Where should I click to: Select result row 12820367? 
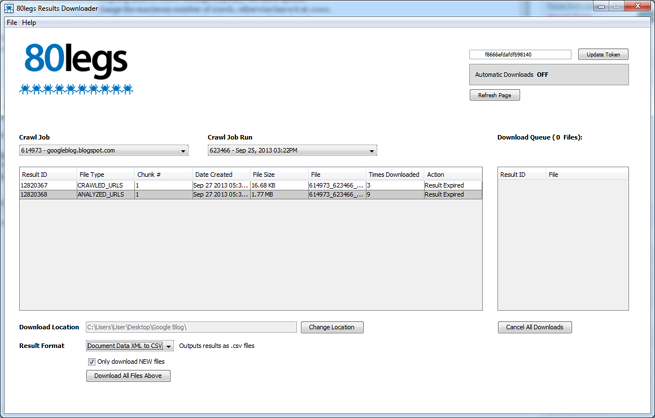(x=251, y=185)
